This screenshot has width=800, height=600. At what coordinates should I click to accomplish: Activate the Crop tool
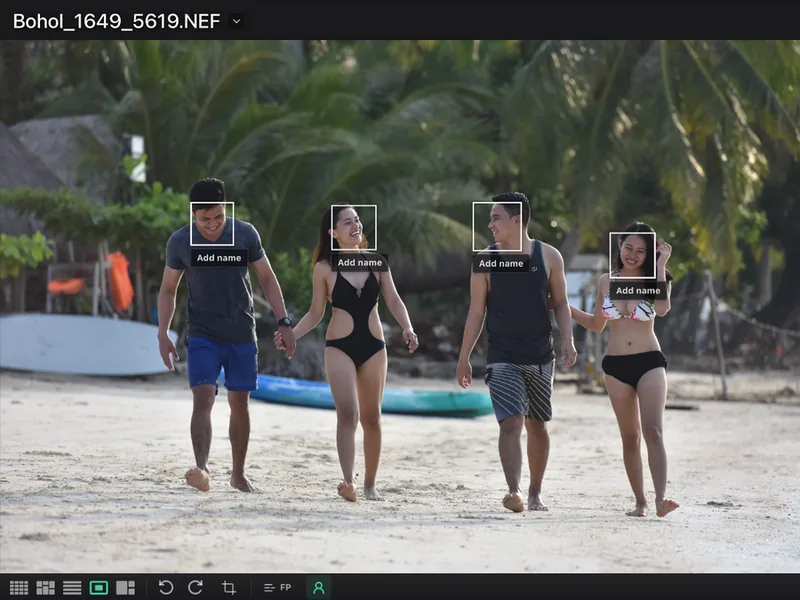pyautogui.click(x=229, y=588)
